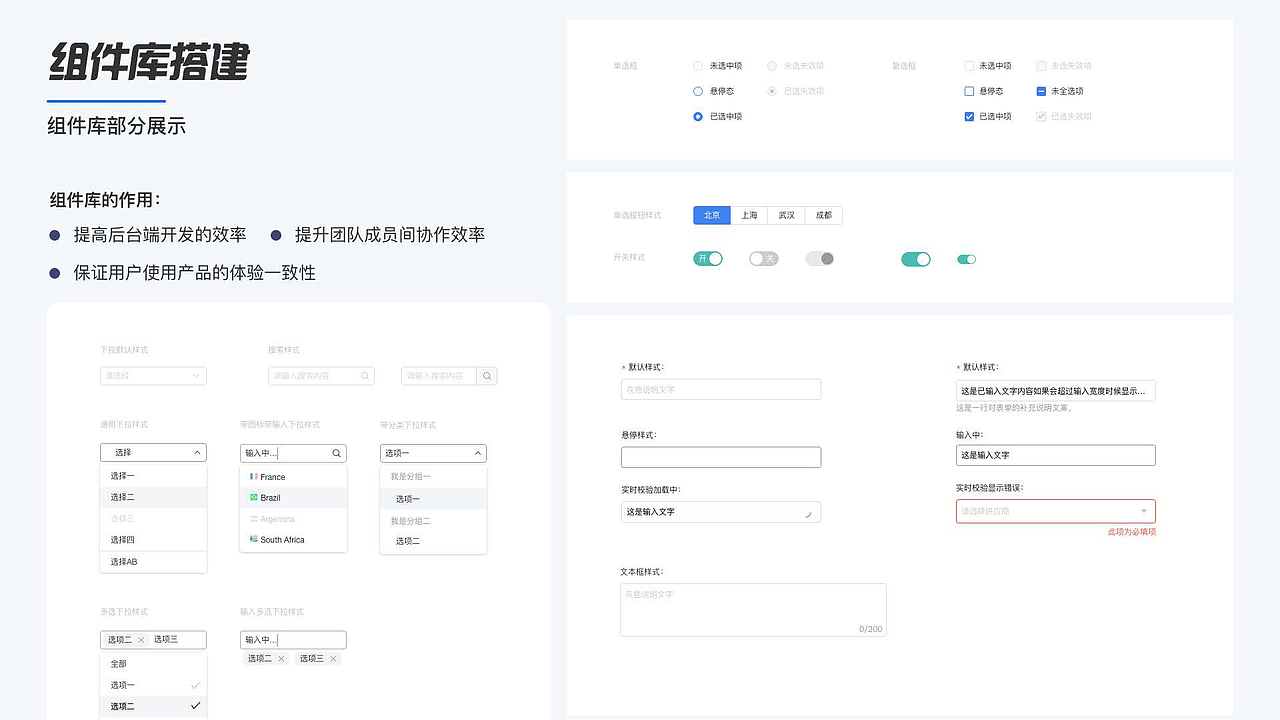1280x720 pixels.
Task: Select the 上海 segment button
Action: click(x=749, y=215)
